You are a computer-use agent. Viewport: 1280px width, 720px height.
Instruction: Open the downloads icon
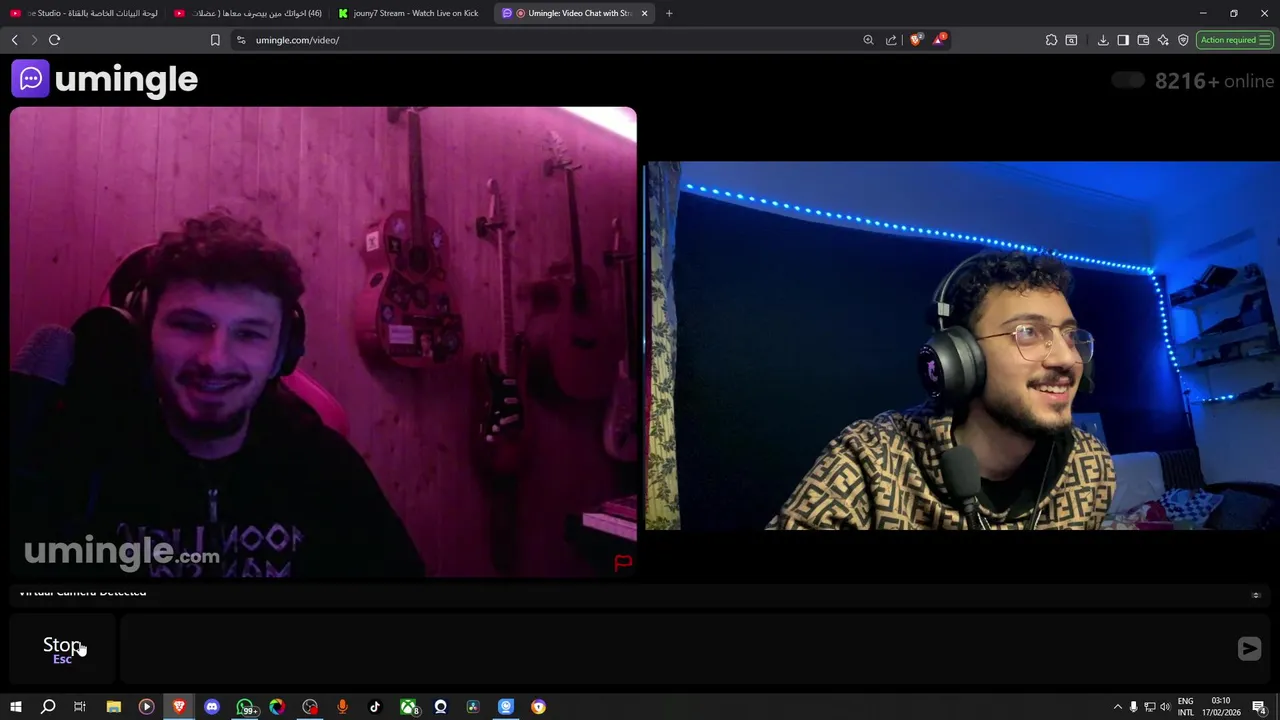1103,40
